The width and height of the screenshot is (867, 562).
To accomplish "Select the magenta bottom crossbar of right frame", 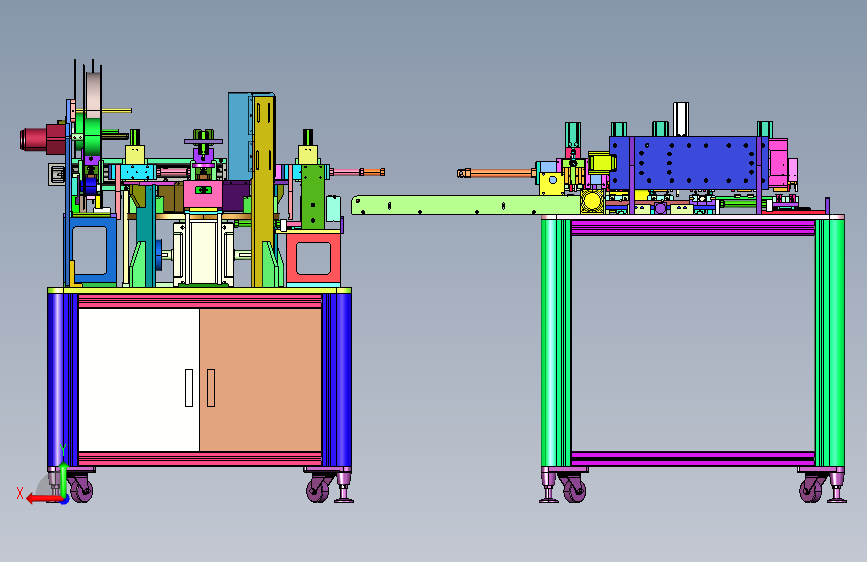I will point(693,459).
